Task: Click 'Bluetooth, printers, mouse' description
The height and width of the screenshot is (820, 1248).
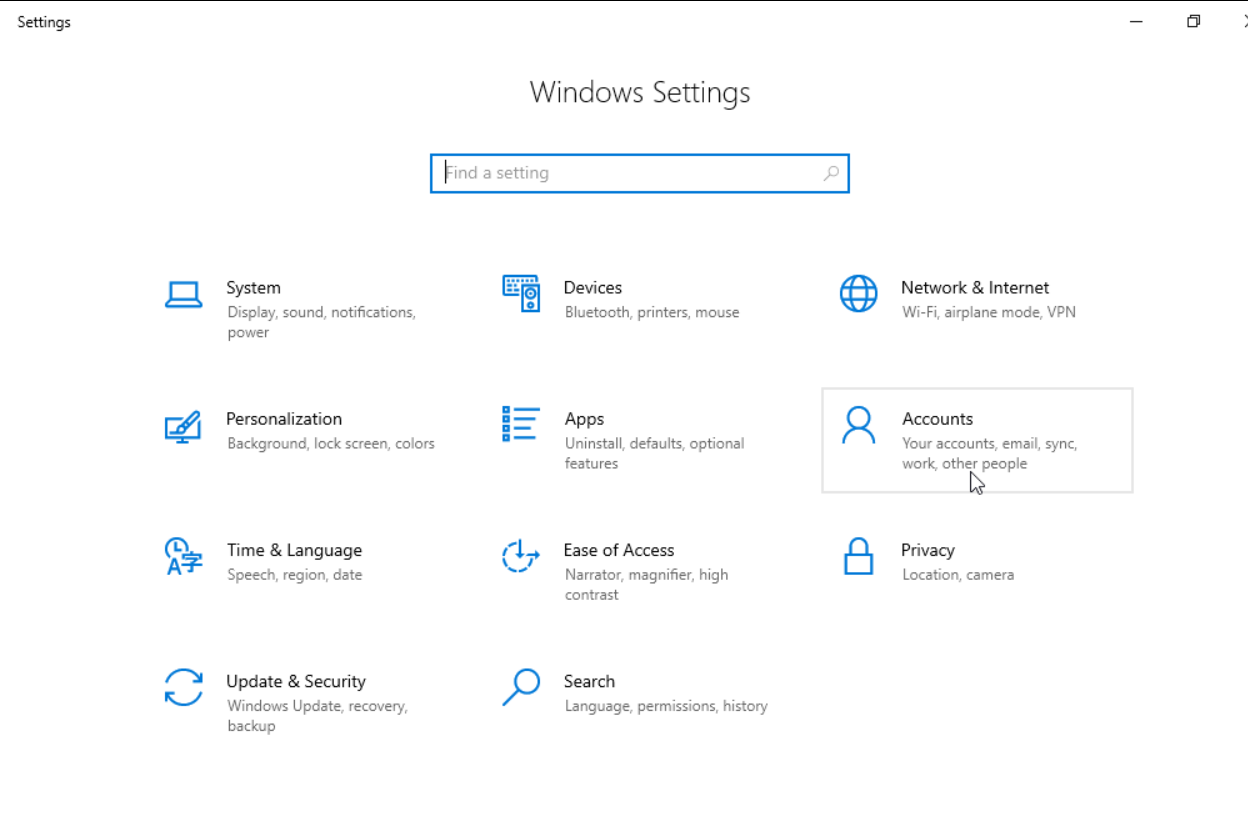Action: click(652, 312)
